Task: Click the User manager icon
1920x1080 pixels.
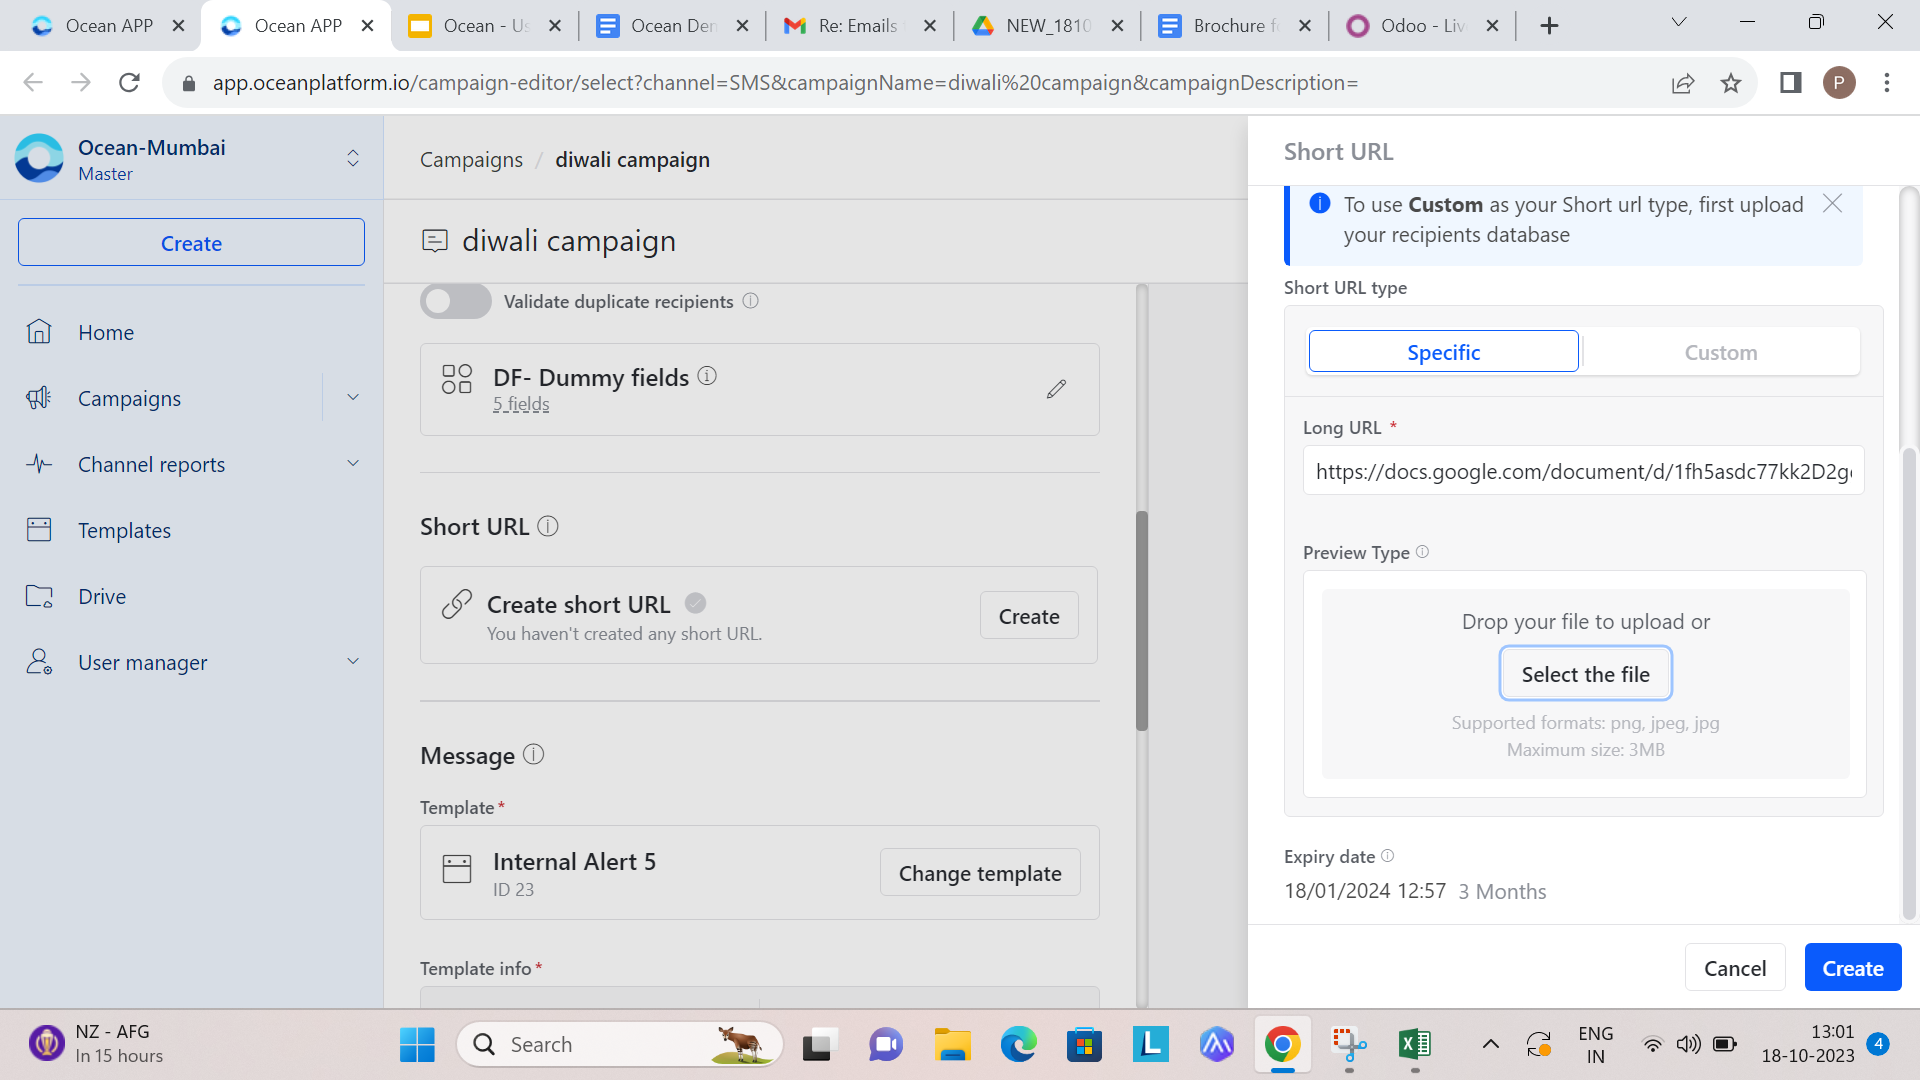Action: (39, 662)
